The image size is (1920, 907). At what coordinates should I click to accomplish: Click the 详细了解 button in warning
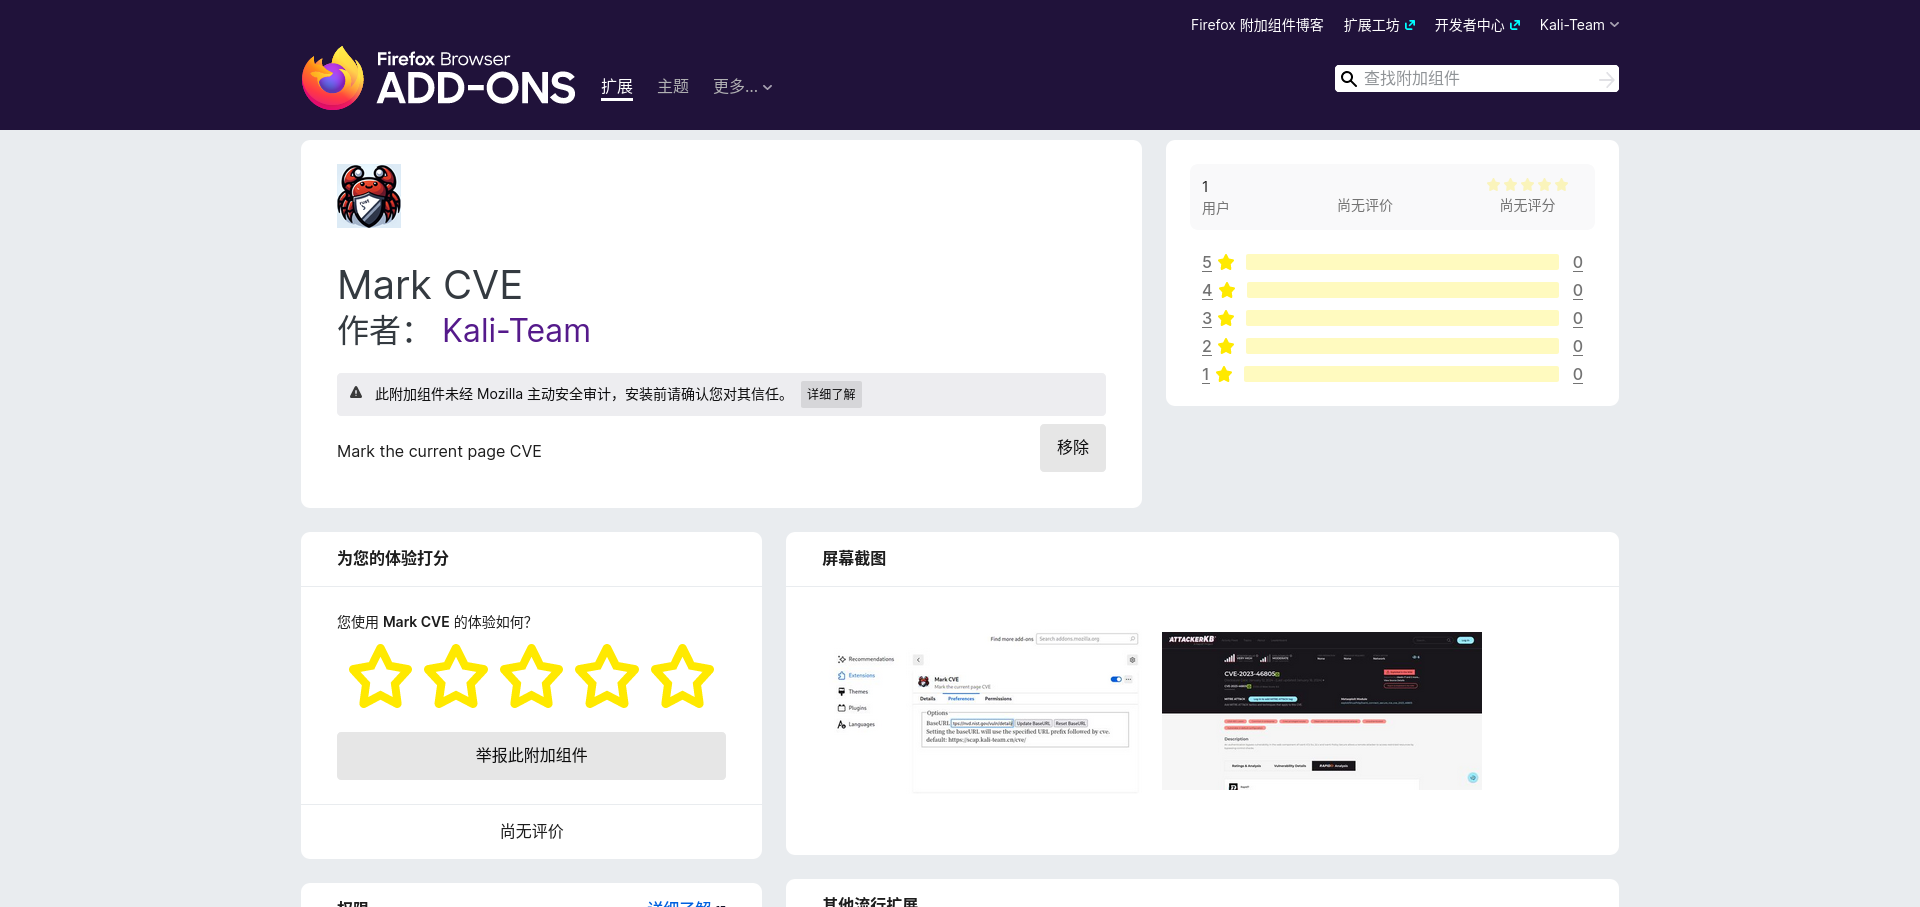831,394
